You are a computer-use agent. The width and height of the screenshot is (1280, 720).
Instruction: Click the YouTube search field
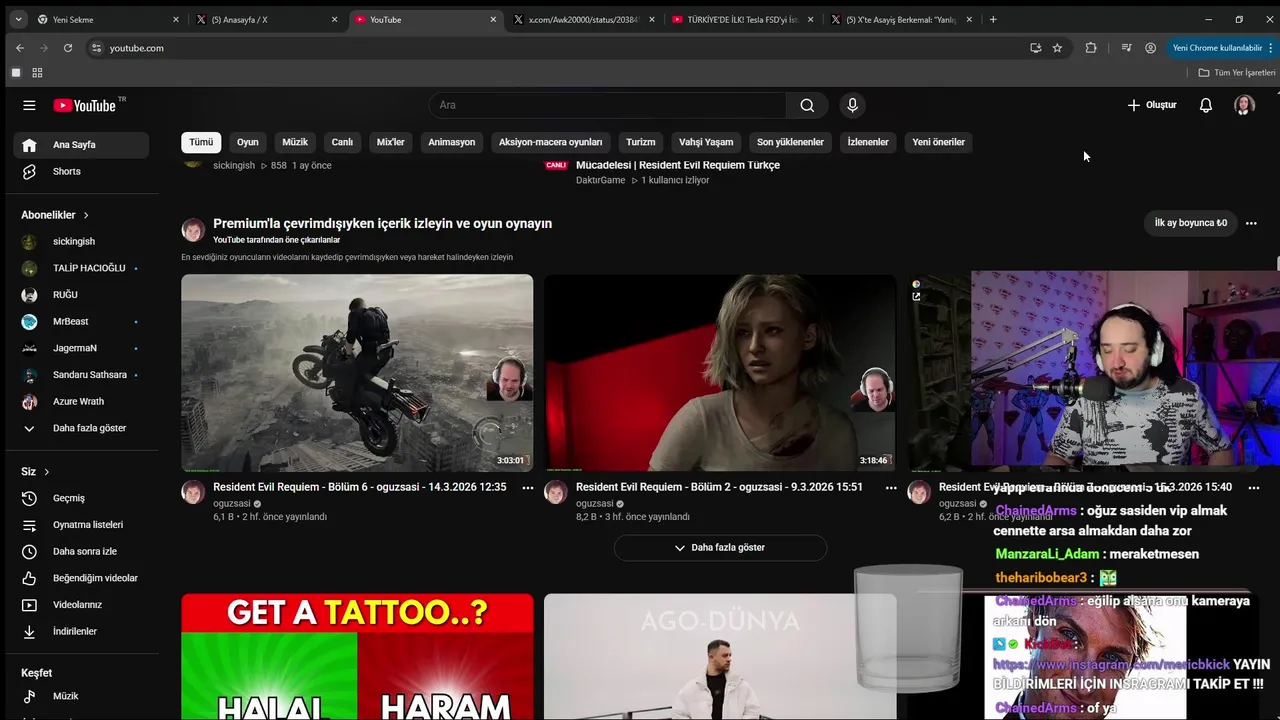point(608,105)
